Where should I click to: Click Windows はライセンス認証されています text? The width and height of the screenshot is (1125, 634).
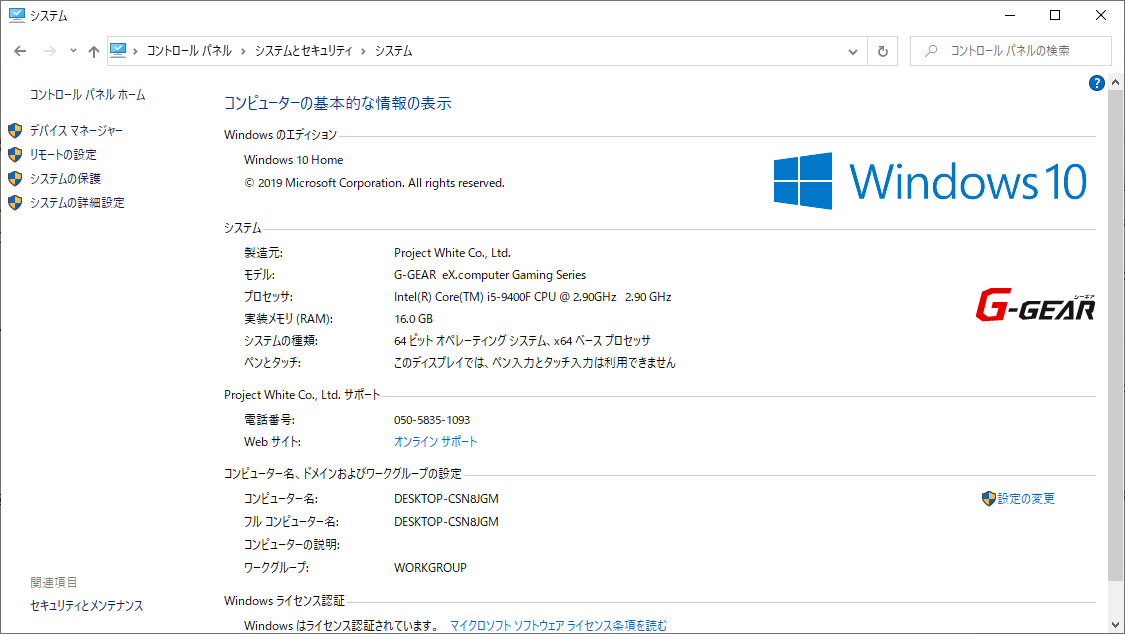[342, 625]
